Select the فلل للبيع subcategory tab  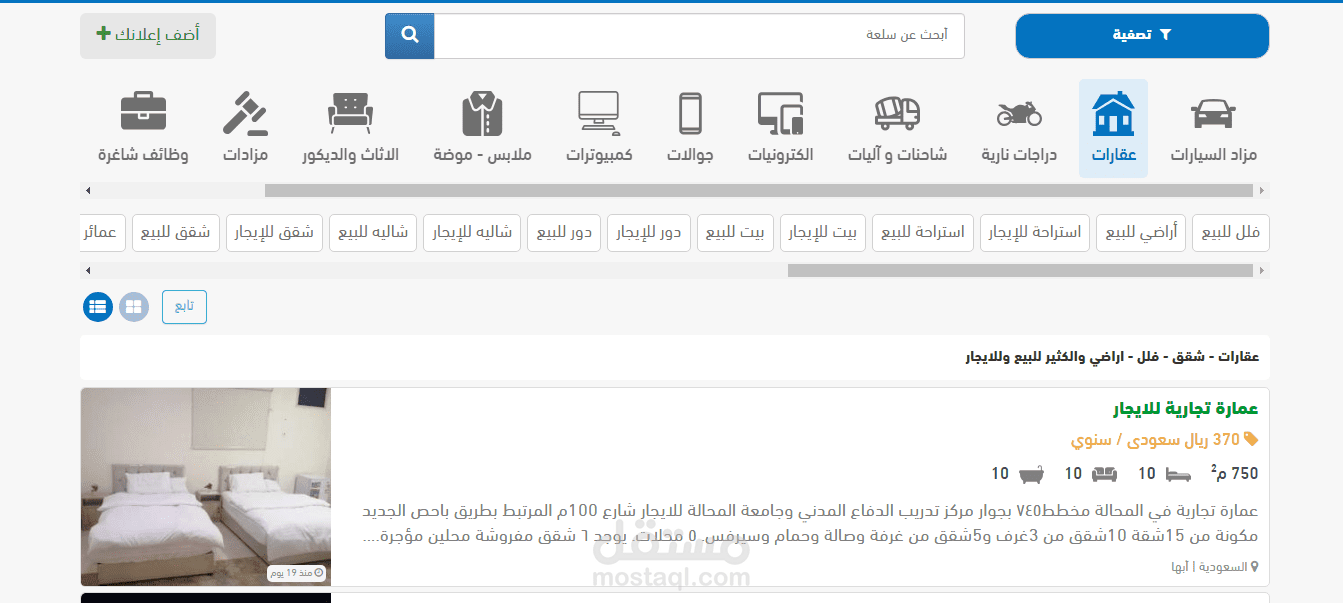pyautogui.click(x=1230, y=232)
